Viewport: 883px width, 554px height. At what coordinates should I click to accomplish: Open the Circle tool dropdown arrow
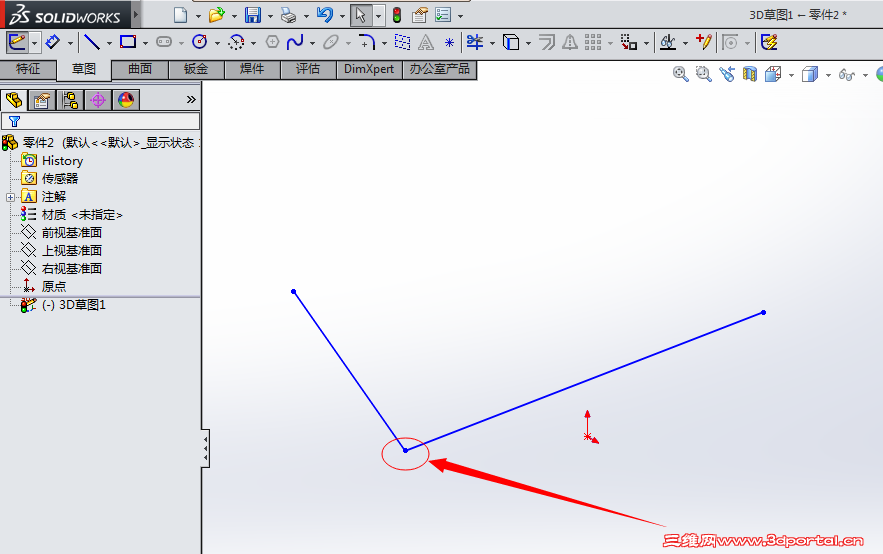point(217,43)
